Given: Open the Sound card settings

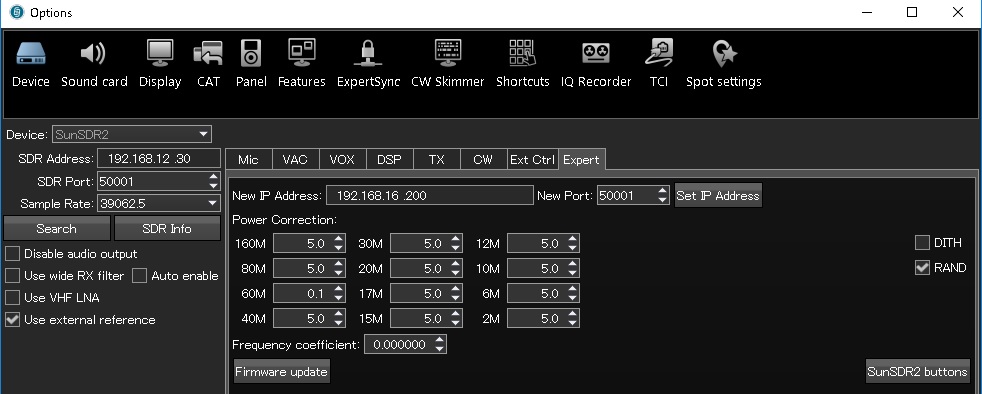Looking at the screenshot, I should pyautogui.click(x=94, y=63).
